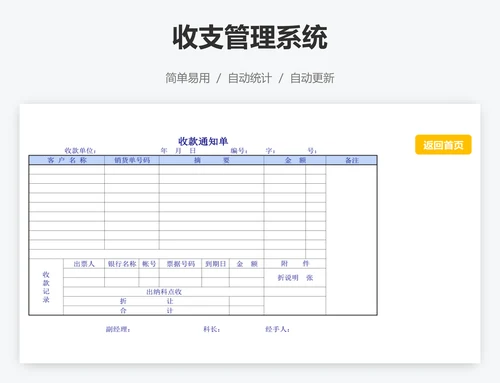This screenshot has width=500, height=383.
Task: Click the 收款通知单 form title
Action: [x=203, y=141]
